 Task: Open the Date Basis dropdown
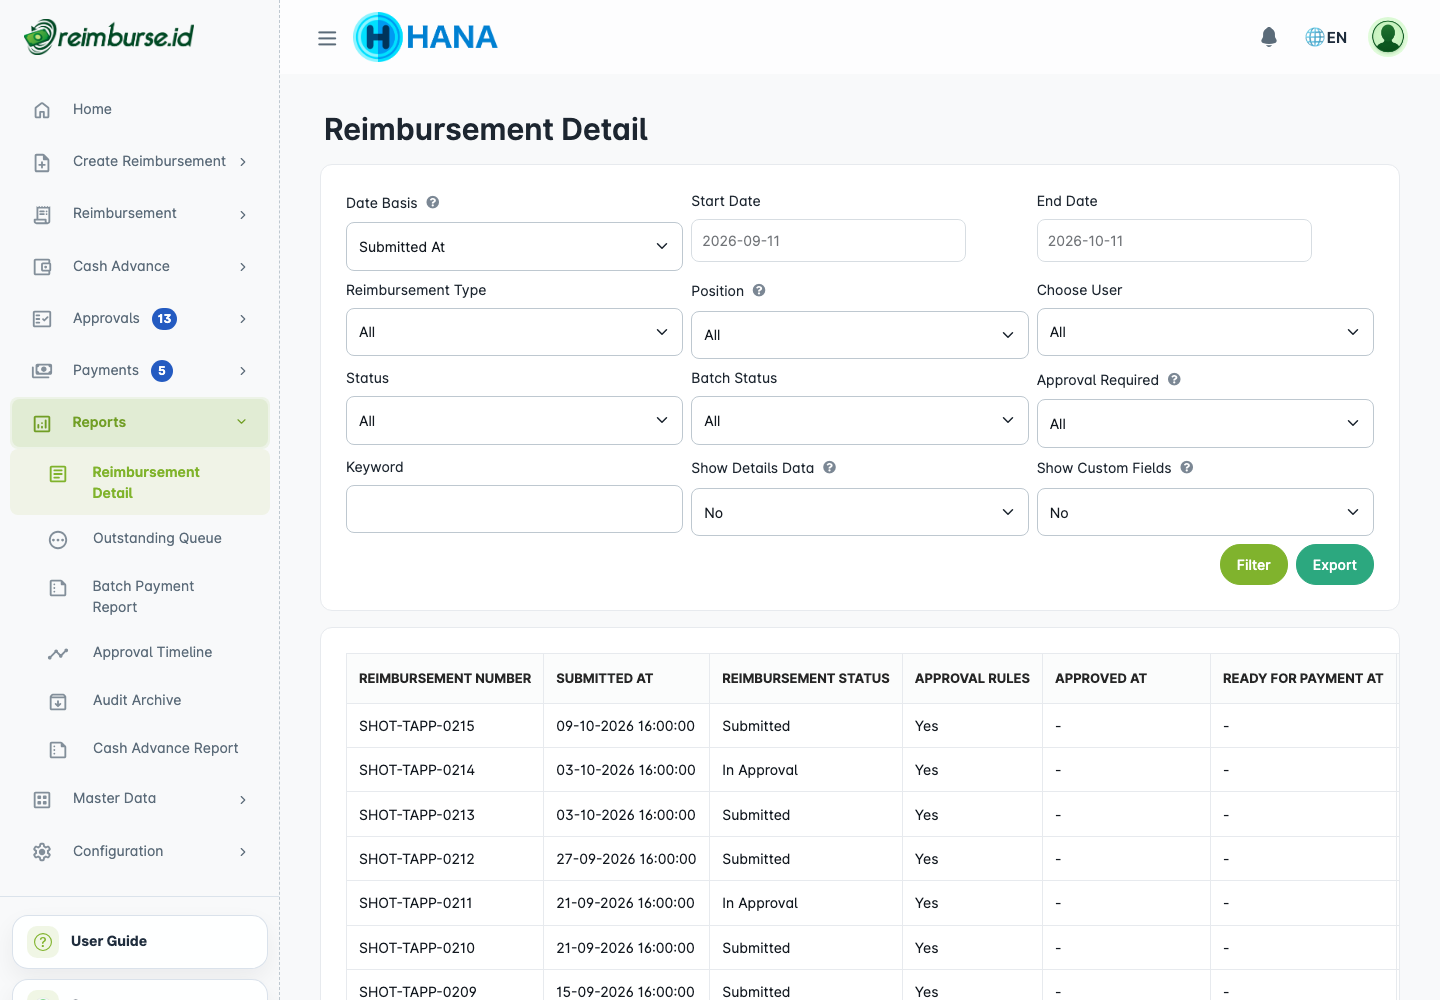[x=514, y=247]
